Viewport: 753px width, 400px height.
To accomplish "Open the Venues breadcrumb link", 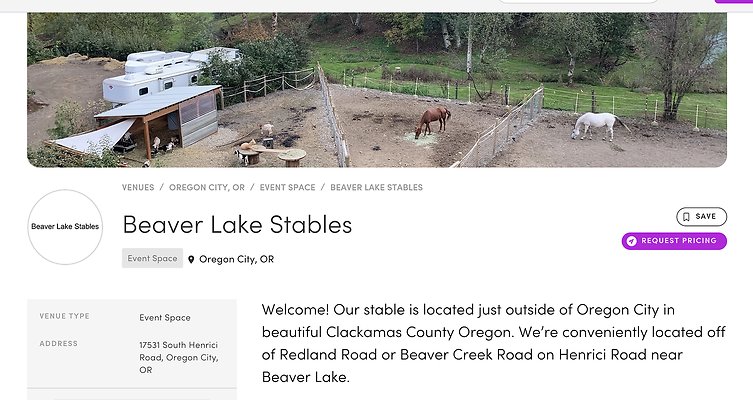I will [138, 187].
